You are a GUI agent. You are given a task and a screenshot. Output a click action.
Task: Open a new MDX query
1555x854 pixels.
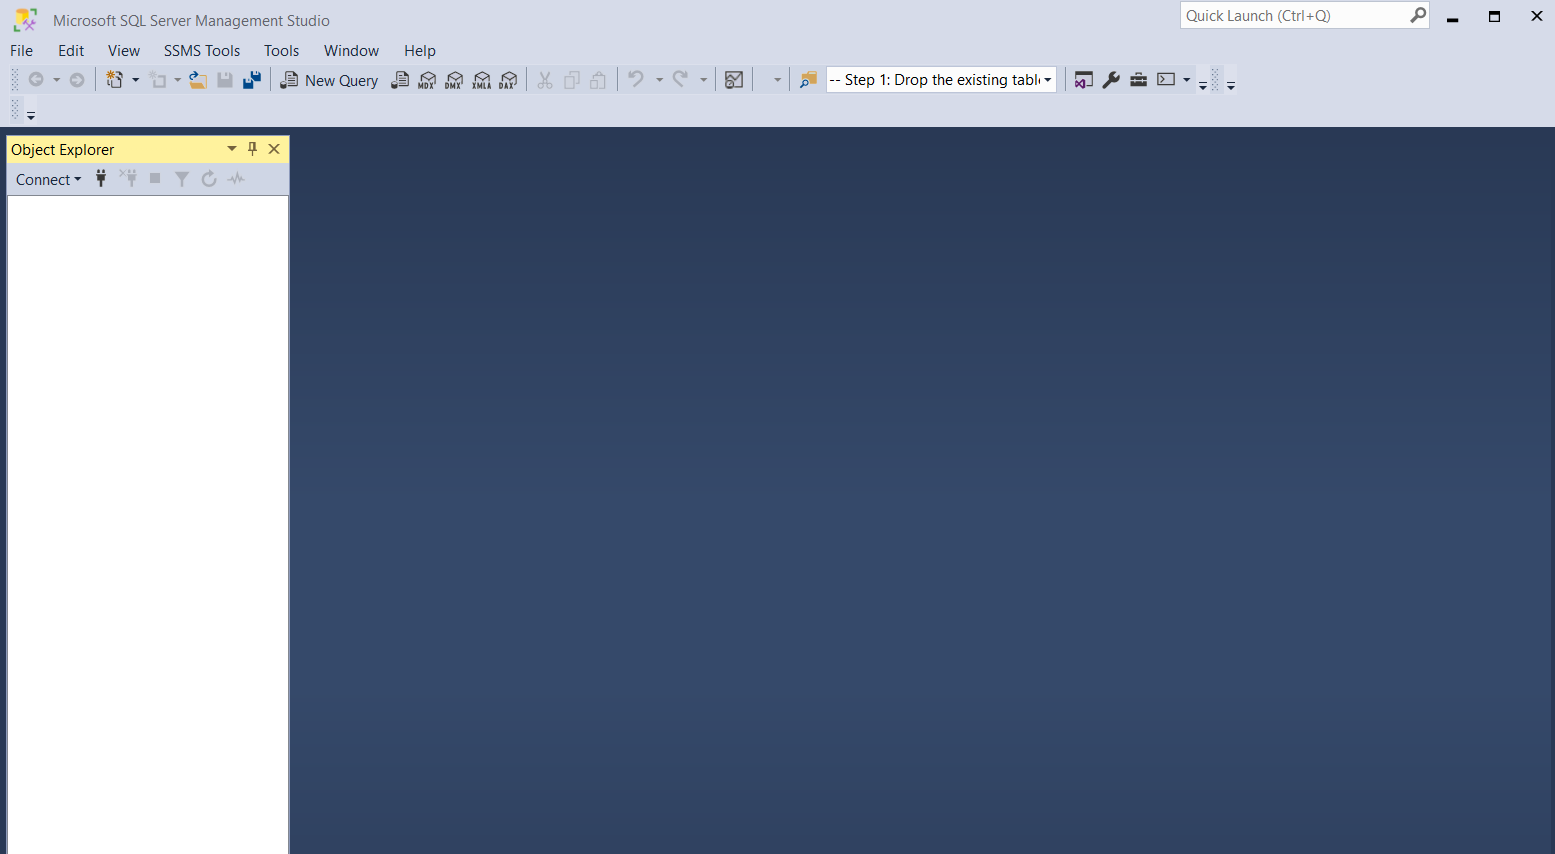click(427, 80)
